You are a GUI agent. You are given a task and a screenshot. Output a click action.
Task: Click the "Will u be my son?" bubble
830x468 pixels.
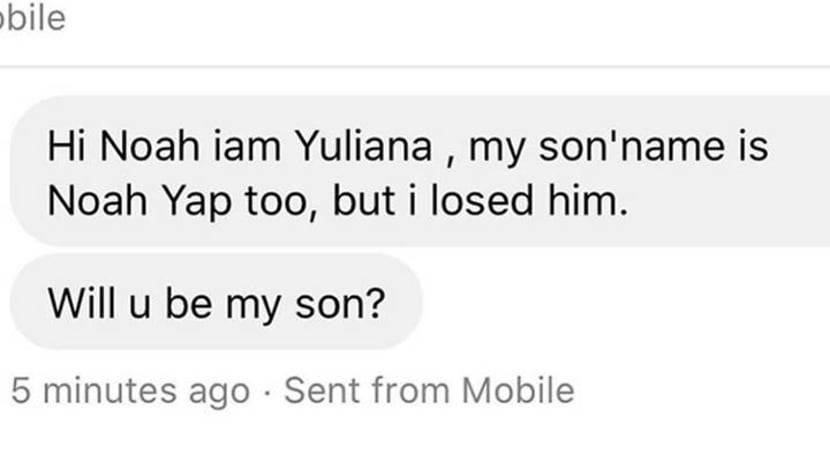(215, 302)
